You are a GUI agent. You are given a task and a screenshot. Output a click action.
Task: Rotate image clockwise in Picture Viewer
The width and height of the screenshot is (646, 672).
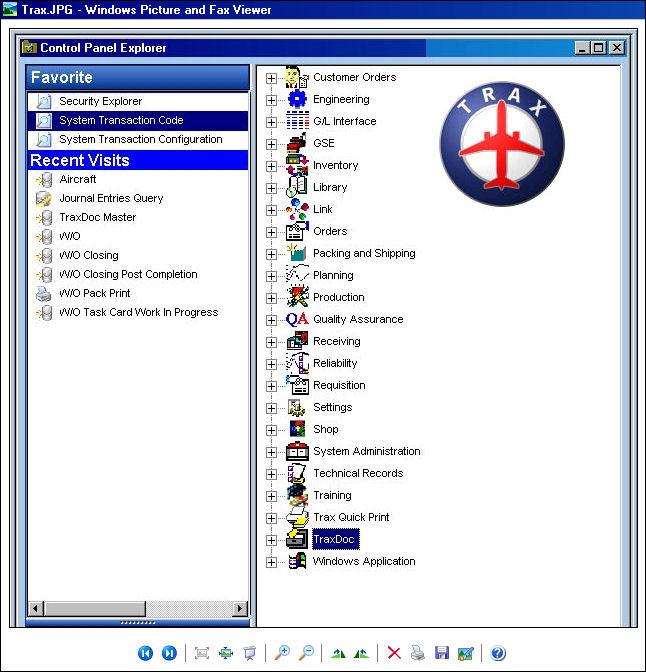(x=338, y=653)
